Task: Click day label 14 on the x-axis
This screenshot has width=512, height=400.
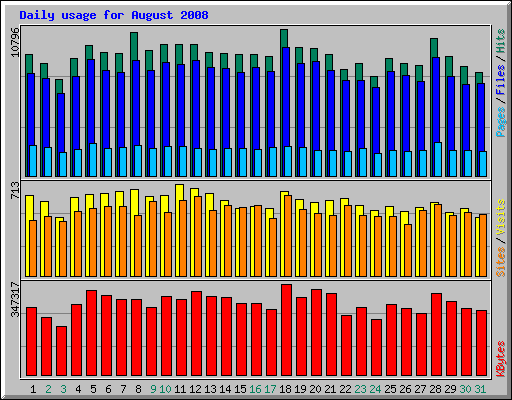Action: (225, 389)
